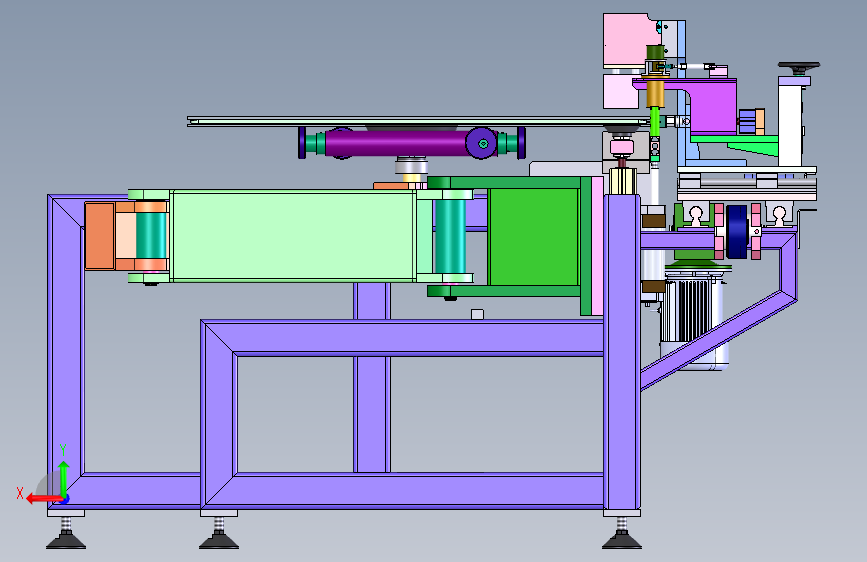The height and width of the screenshot is (562, 867).
Task: Select the brass-colored vertical cylinder
Action: tap(655, 94)
